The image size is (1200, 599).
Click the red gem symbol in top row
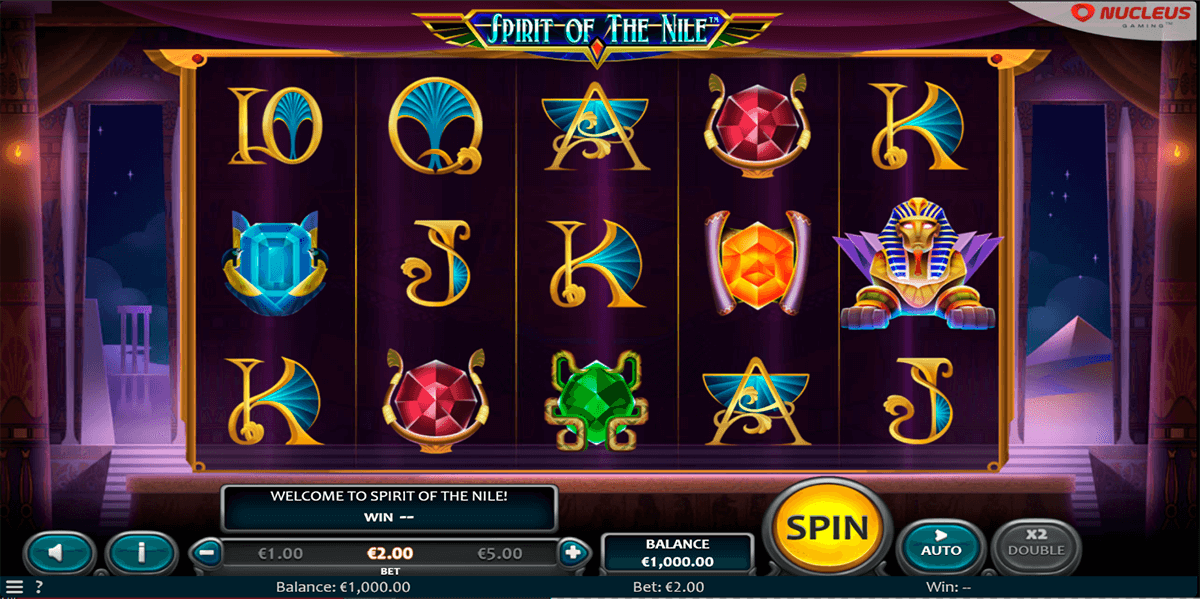click(758, 122)
